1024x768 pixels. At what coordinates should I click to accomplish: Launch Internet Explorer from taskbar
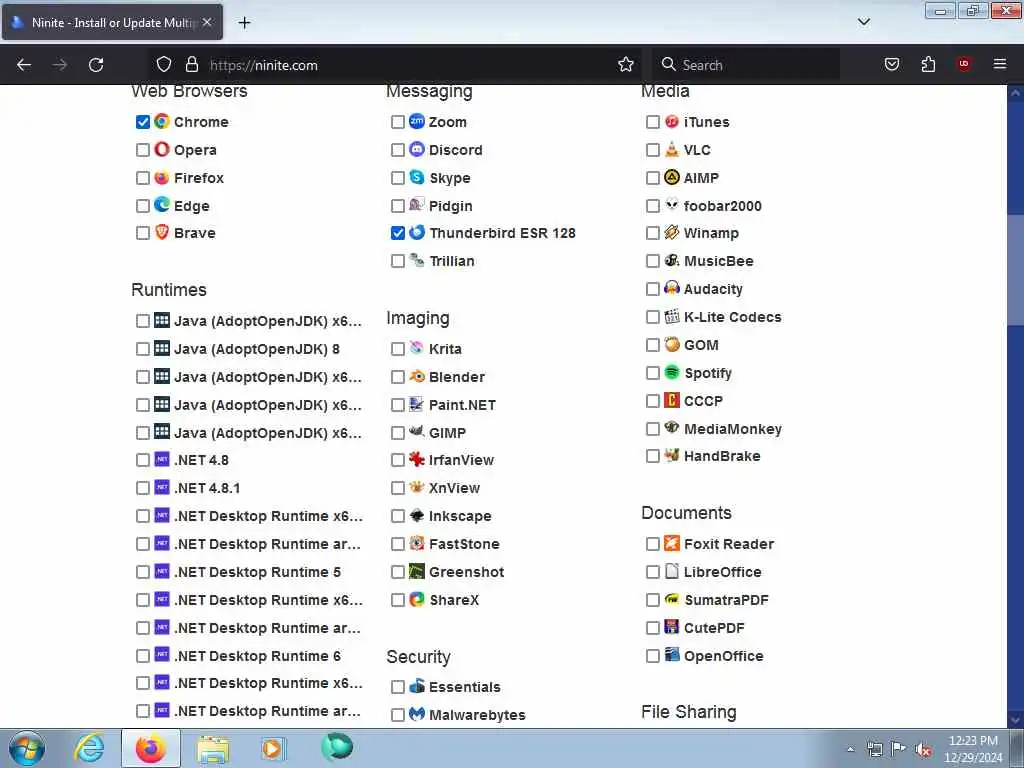tap(90, 748)
